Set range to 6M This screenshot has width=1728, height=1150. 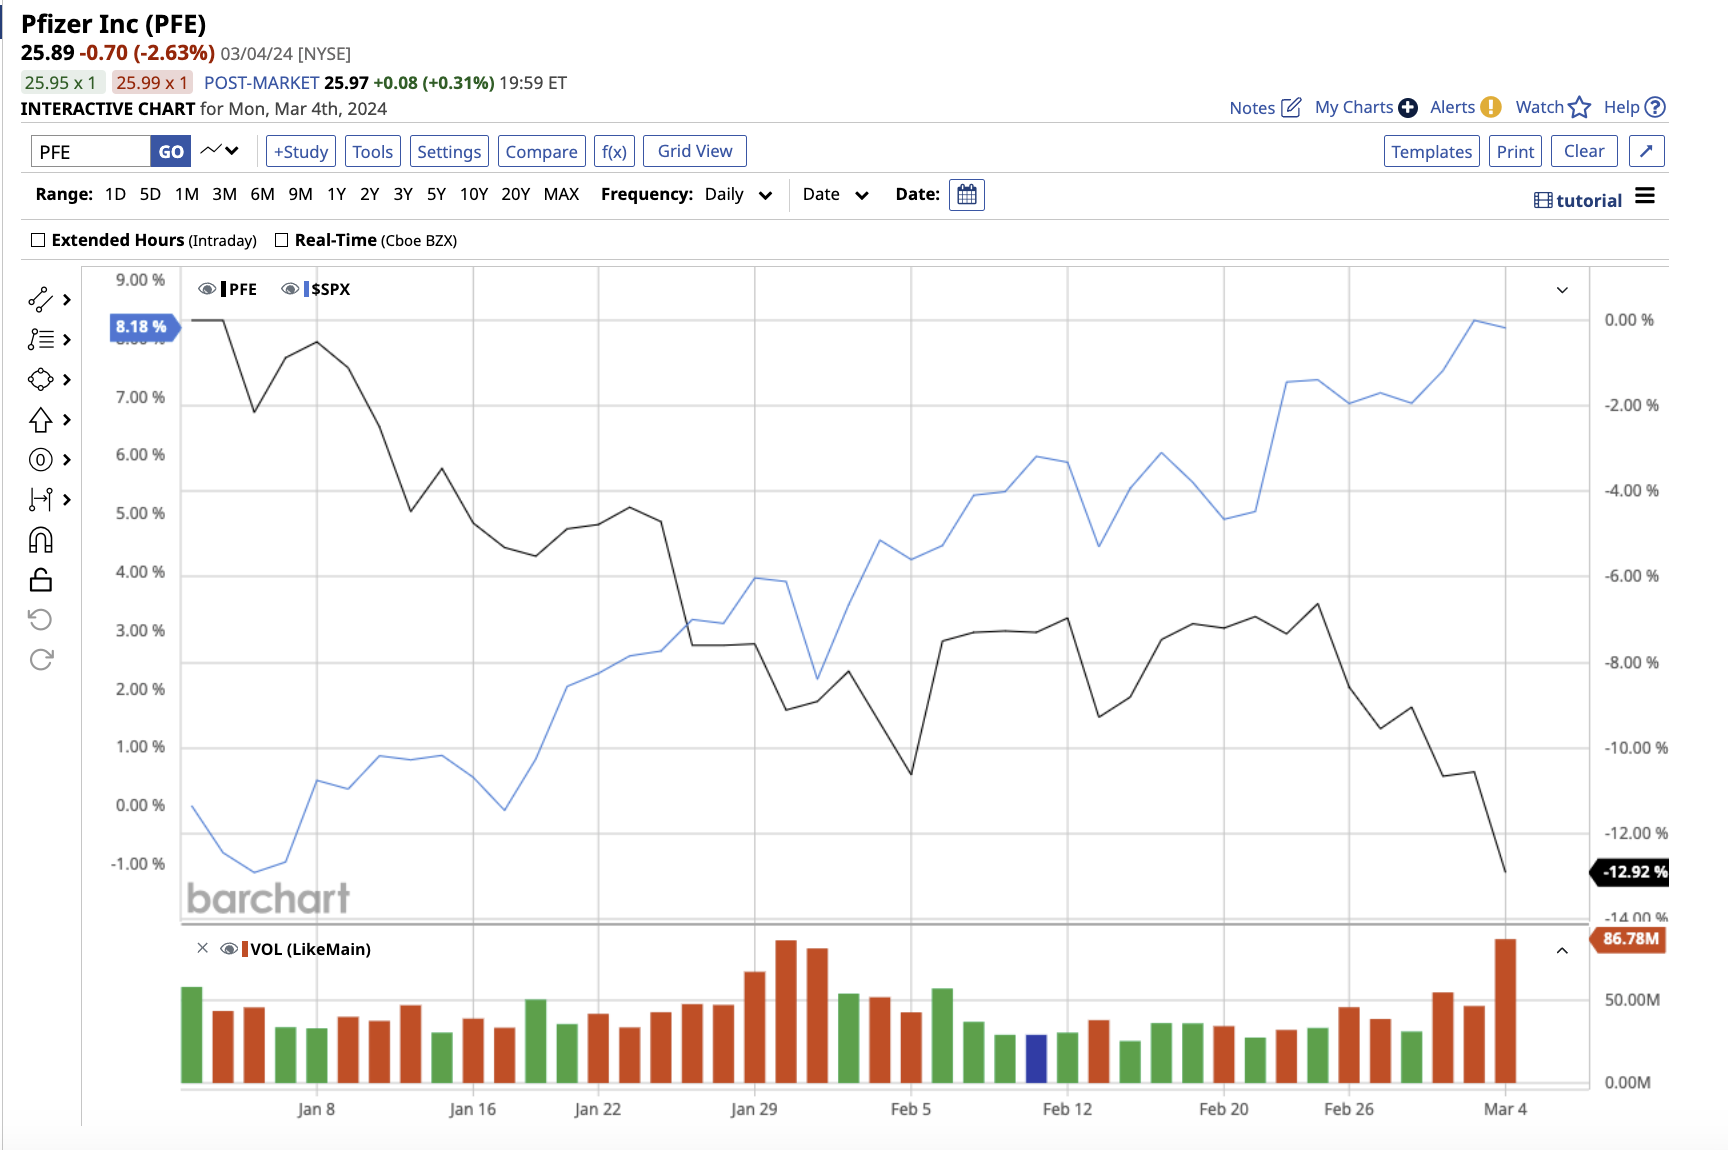click(x=263, y=194)
